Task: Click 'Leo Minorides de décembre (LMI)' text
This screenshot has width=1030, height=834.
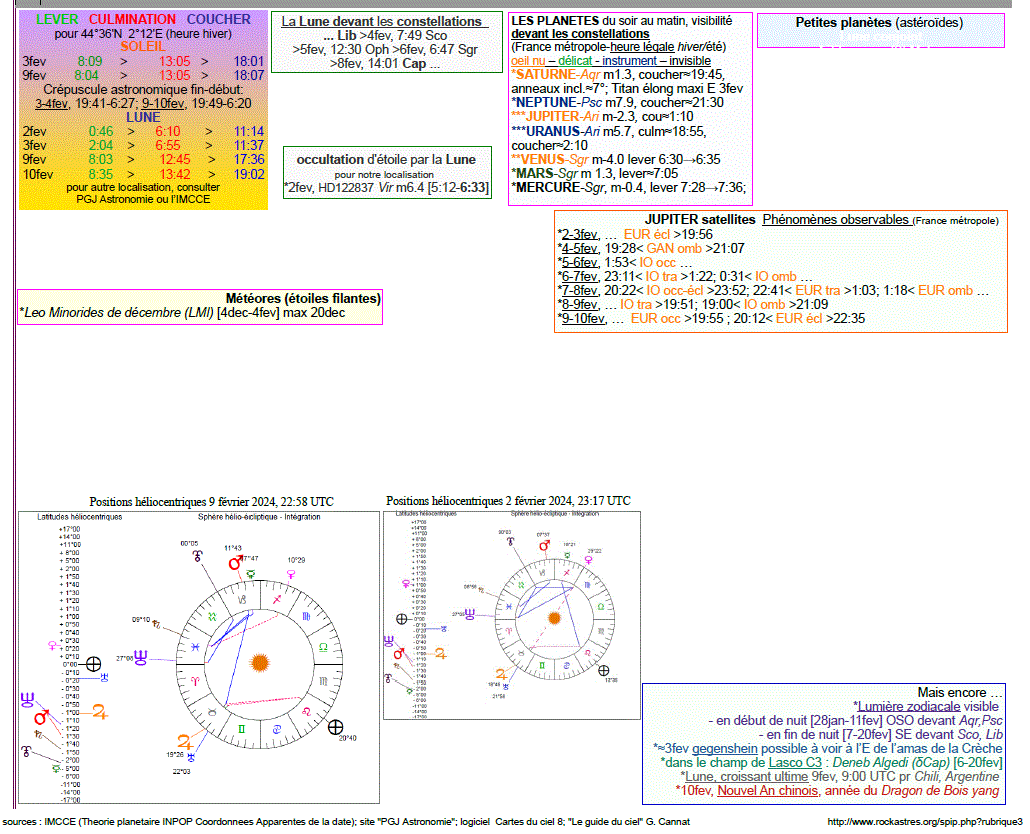Action: (x=119, y=313)
